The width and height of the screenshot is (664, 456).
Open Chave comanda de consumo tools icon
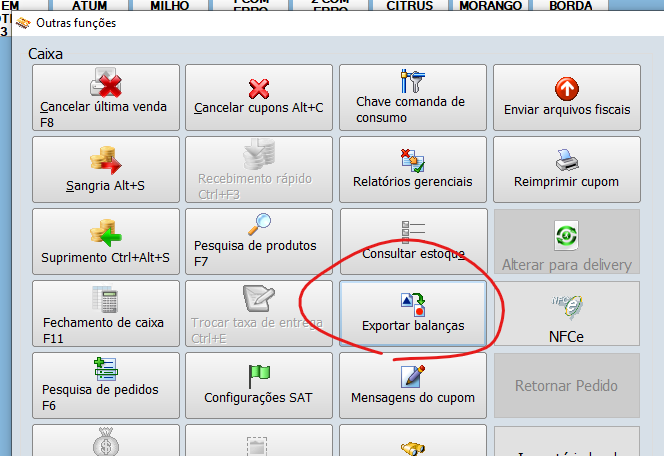pos(413,81)
